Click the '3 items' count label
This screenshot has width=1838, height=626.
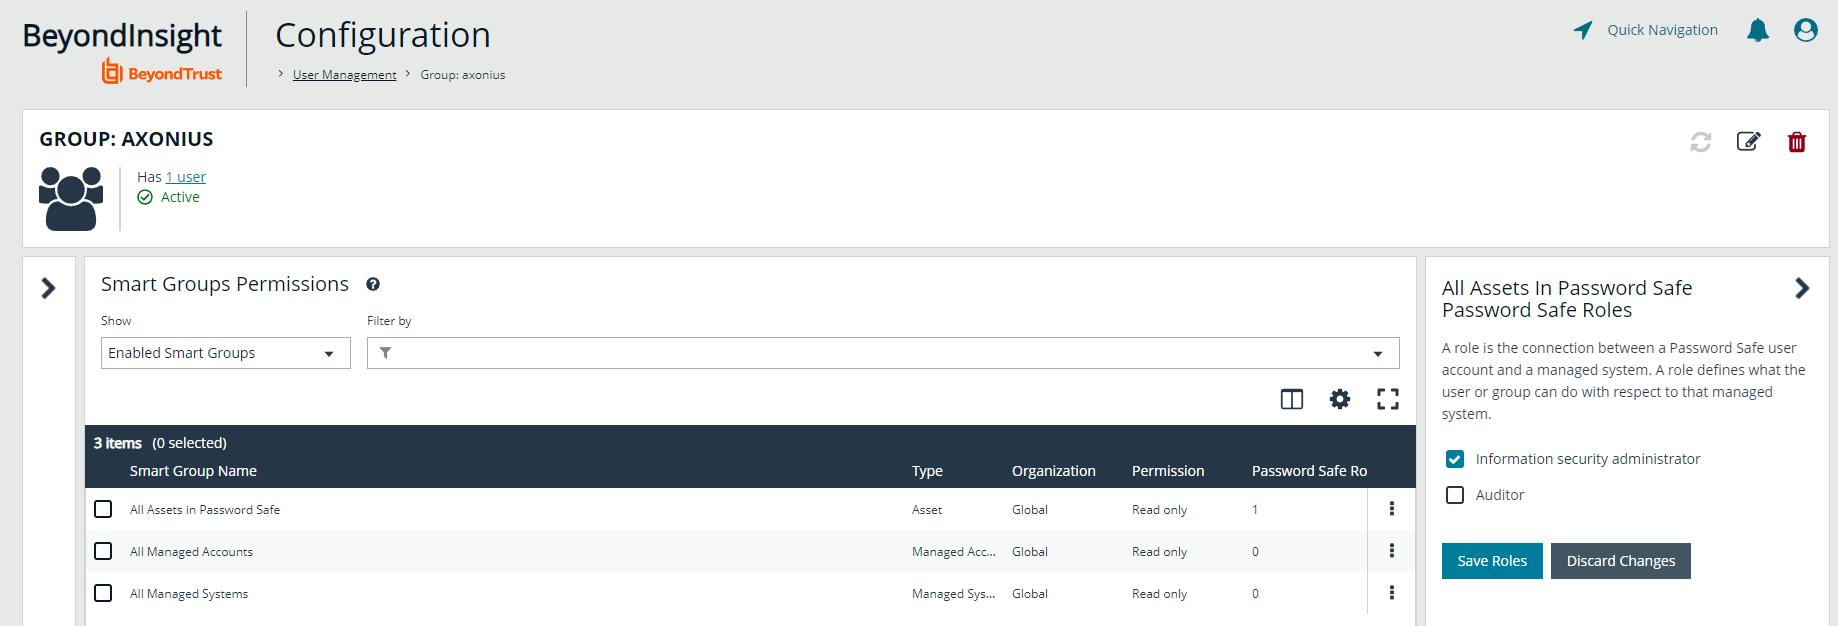point(118,443)
